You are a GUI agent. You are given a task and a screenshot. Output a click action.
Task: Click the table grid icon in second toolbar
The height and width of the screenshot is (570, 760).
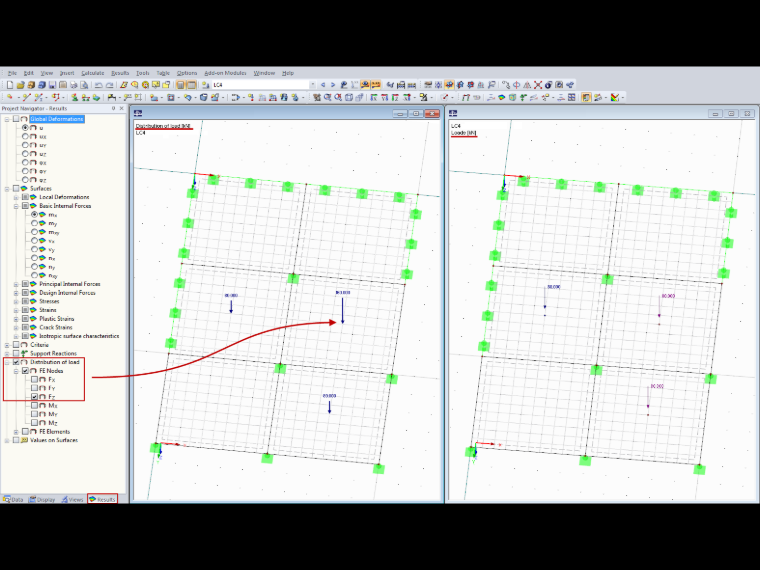[571, 97]
